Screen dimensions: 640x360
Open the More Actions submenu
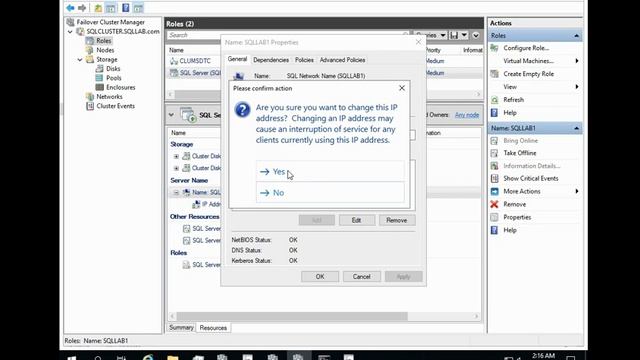(x=522, y=191)
